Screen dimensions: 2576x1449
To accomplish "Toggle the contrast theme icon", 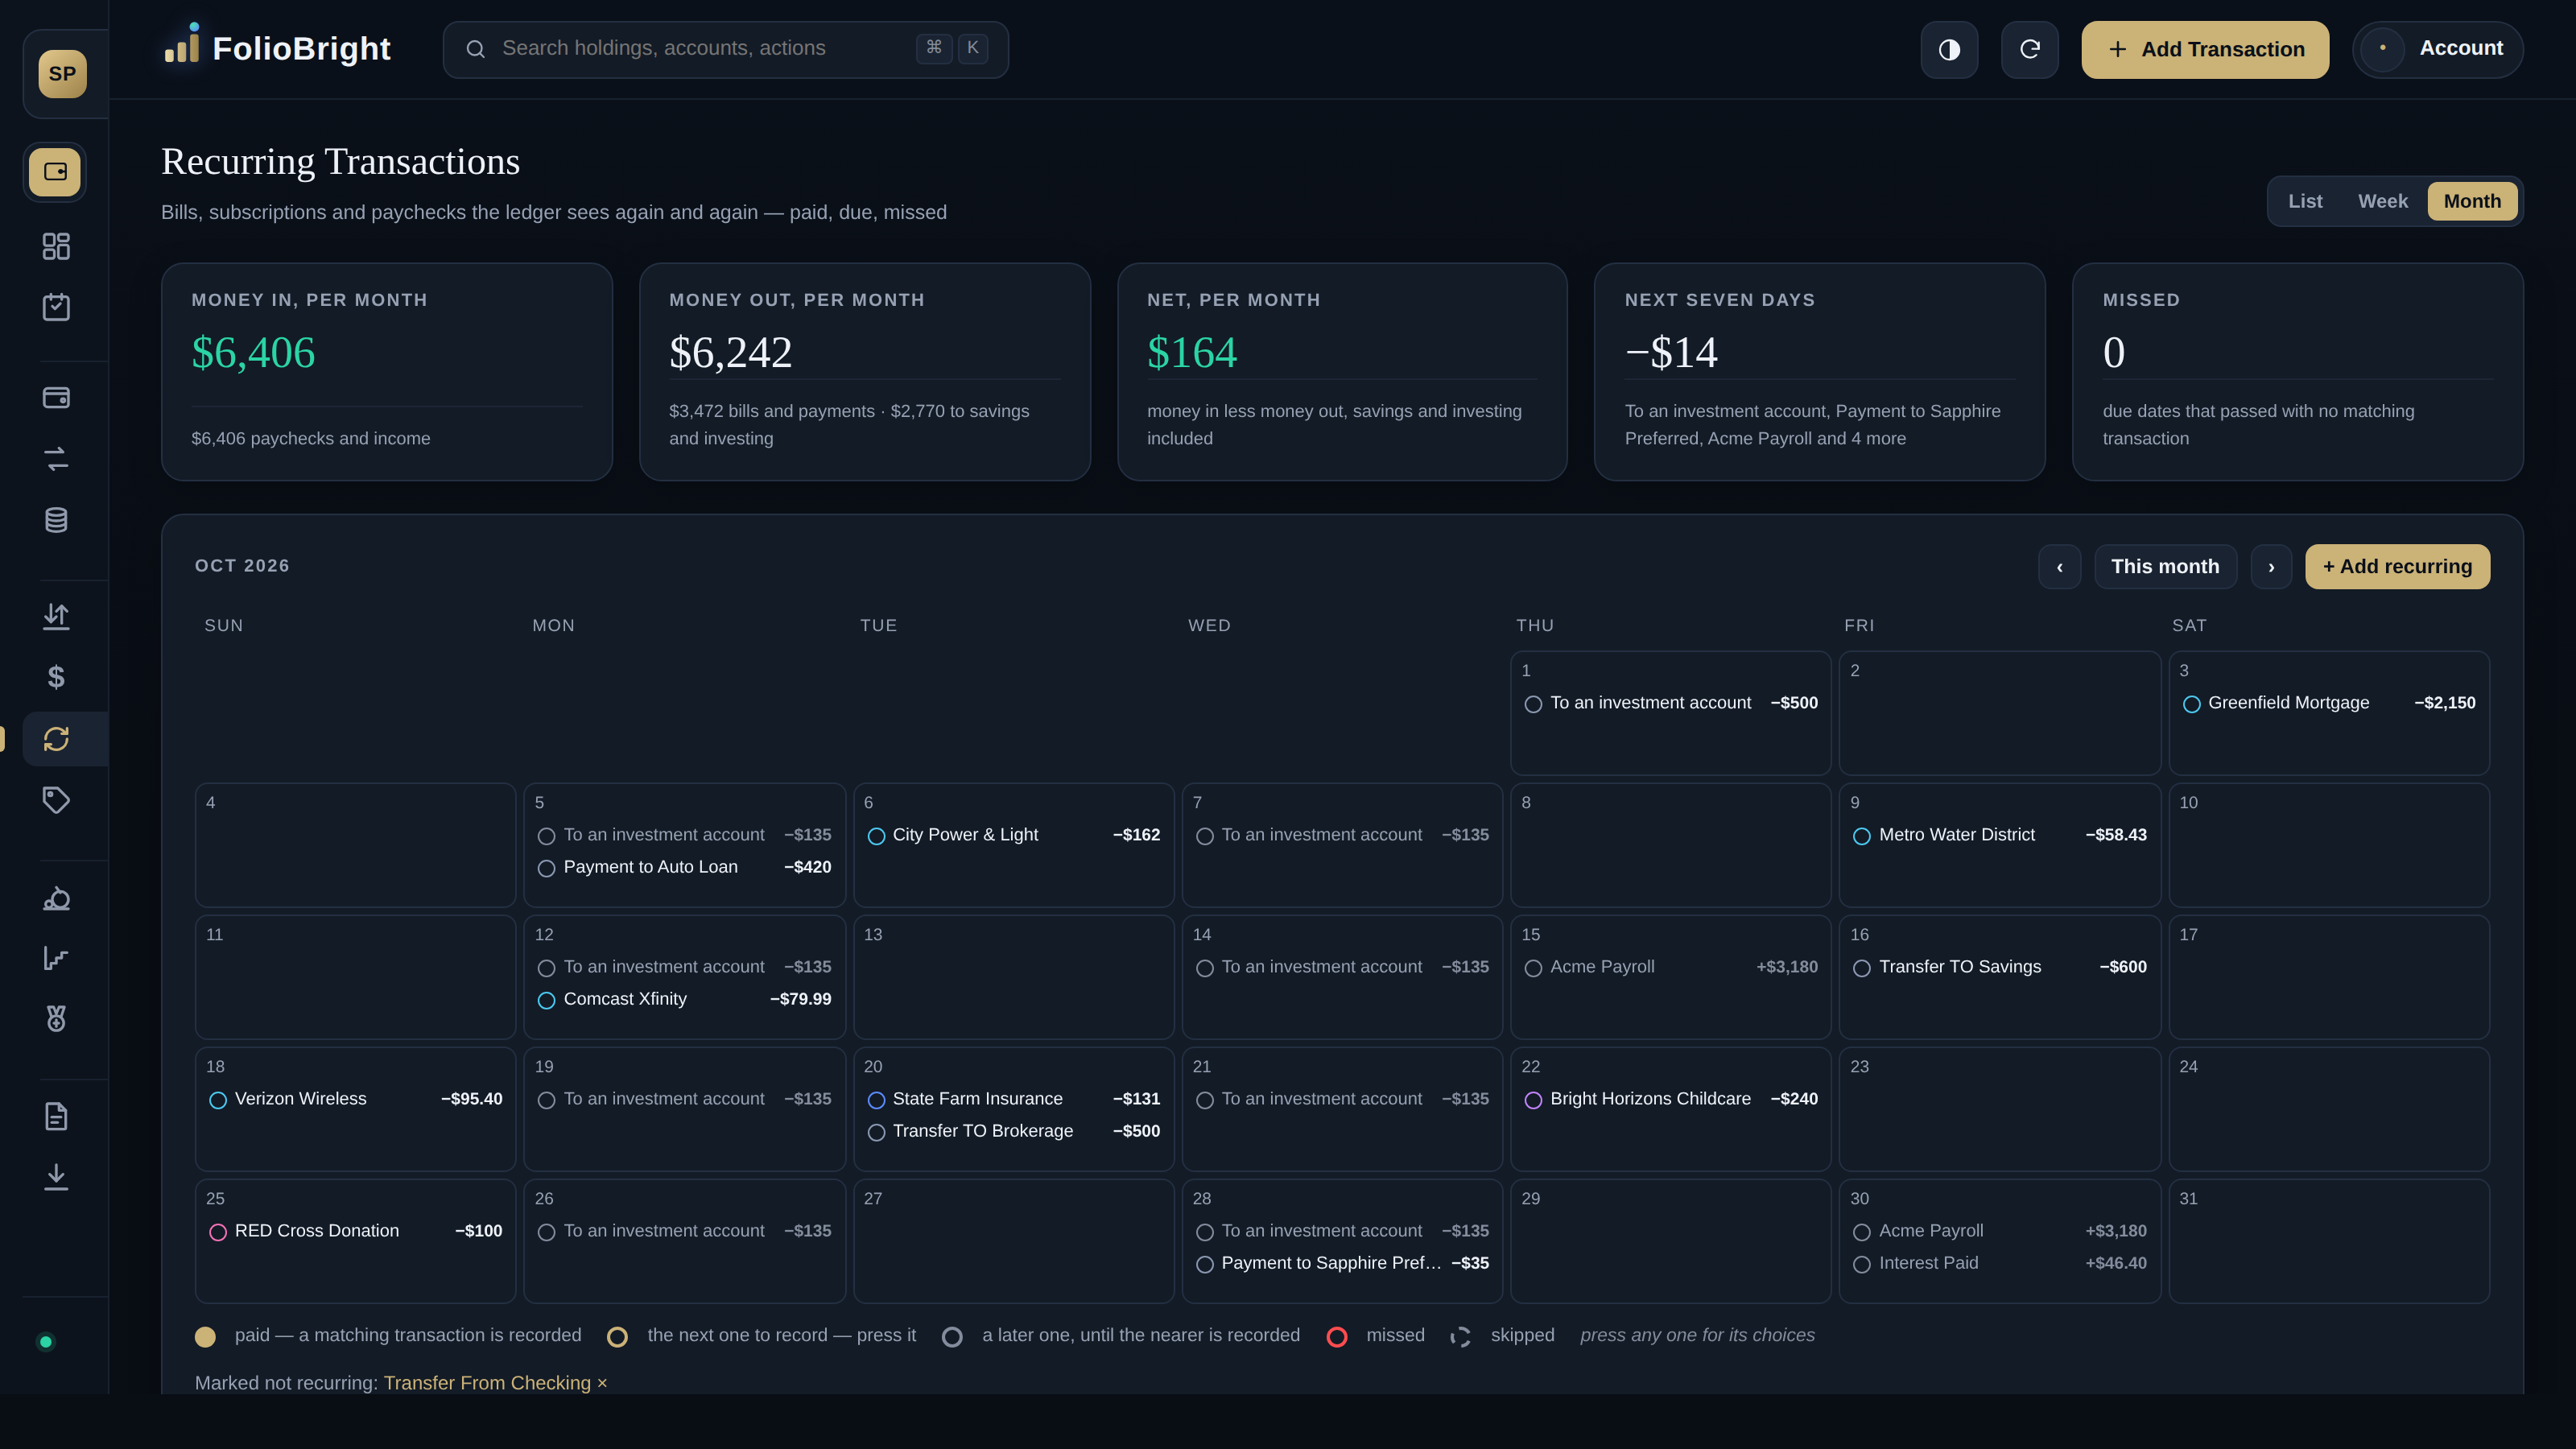I will coord(1949,49).
